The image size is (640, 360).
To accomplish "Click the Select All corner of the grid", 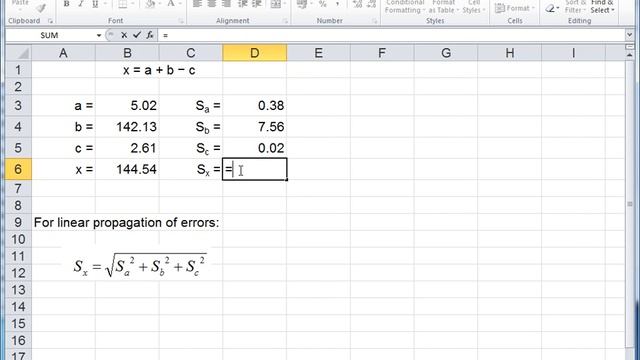I will pyautogui.click(x=18, y=53).
